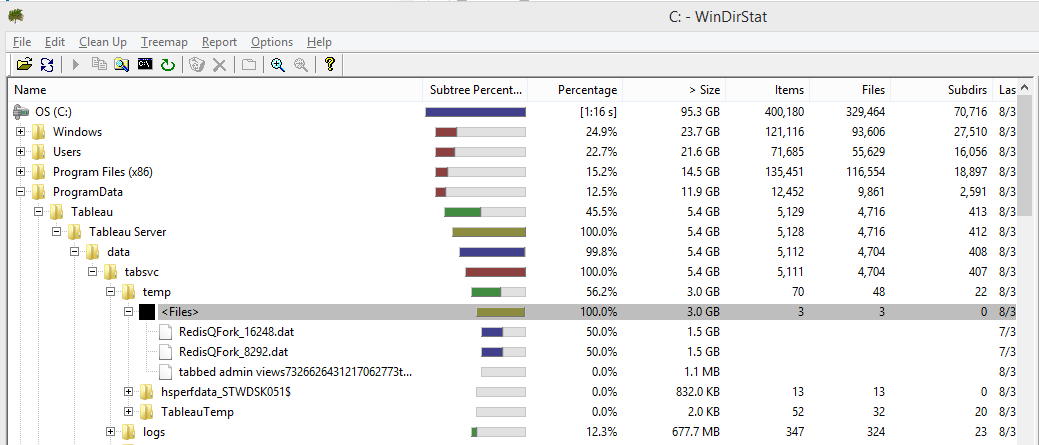
Task: Click the Tableau Server folder icon
Action: tap(74, 232)
